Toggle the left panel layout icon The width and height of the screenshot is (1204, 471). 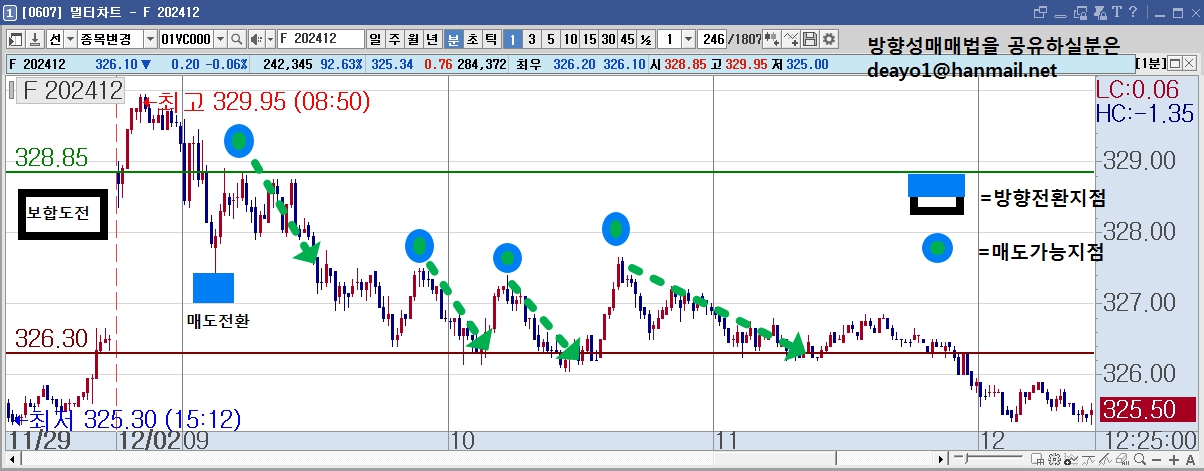[17, 39]
